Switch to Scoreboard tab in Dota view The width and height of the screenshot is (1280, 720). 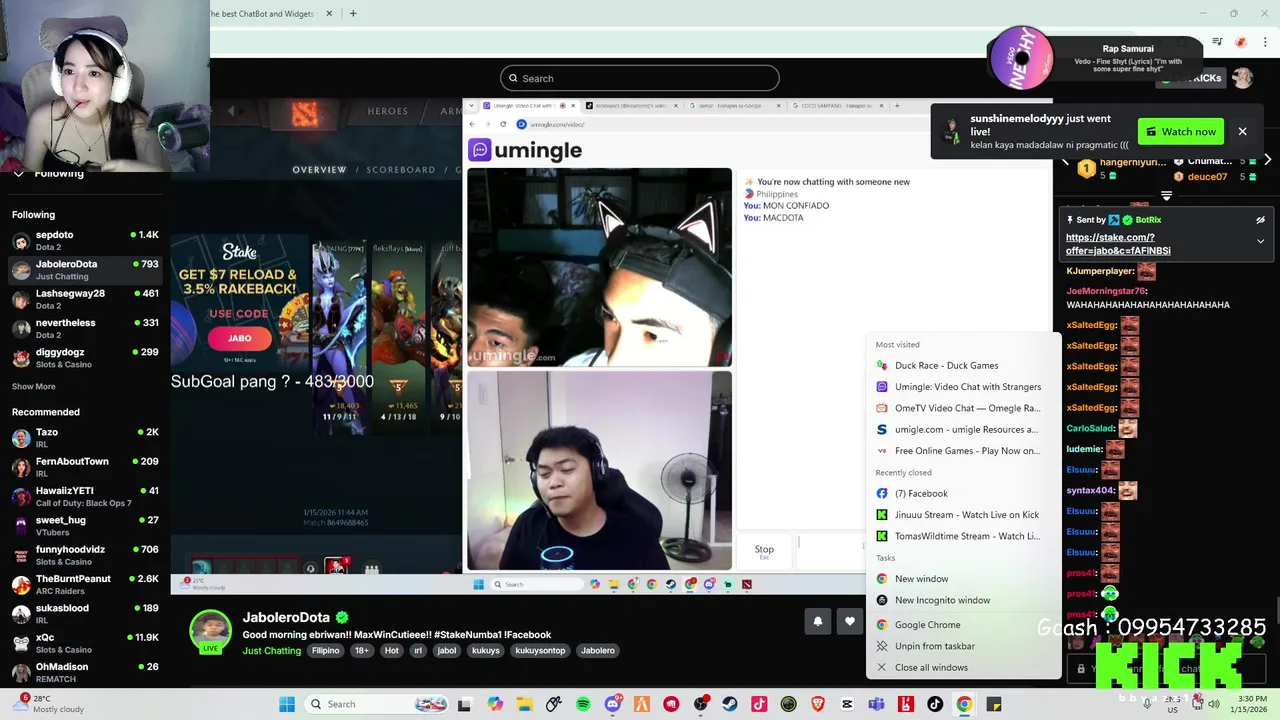point(401,170)
